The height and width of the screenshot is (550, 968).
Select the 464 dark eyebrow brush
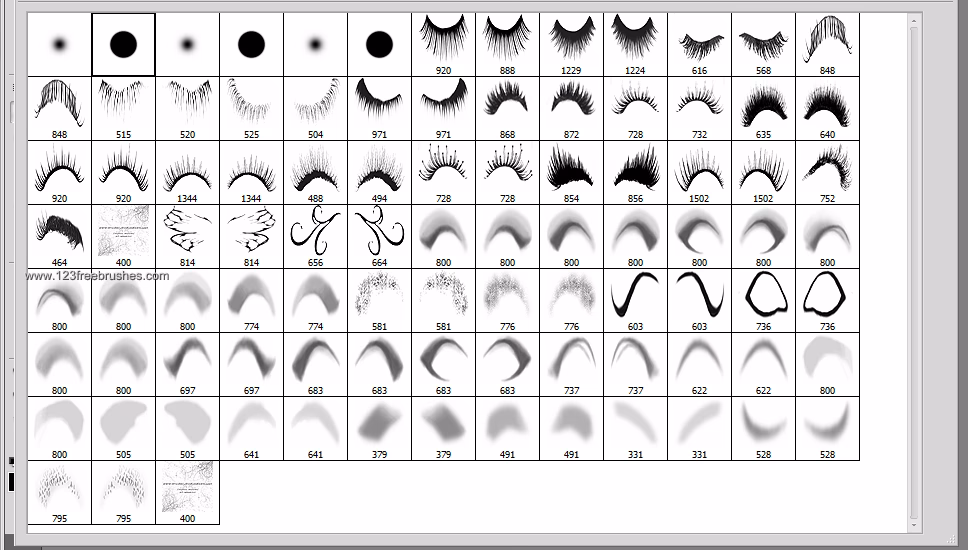(59, 236)
